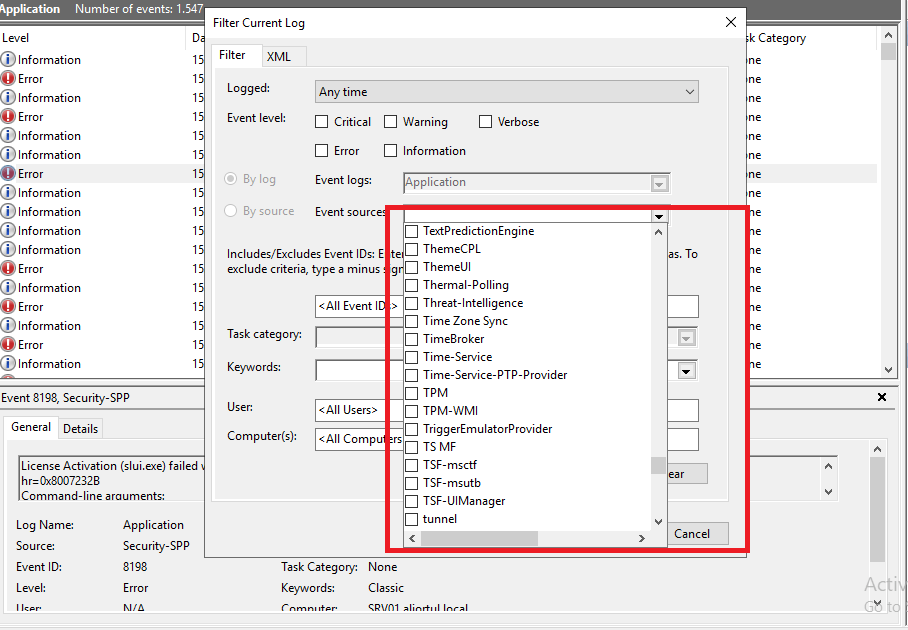Switch to the XML tab
This screenshot has width=908, height=630.
279,56
